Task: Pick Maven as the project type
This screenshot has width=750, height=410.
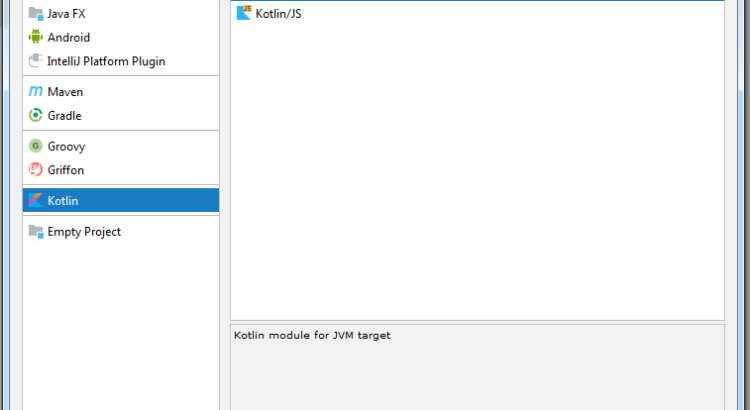Action: [x=65, y=92]
